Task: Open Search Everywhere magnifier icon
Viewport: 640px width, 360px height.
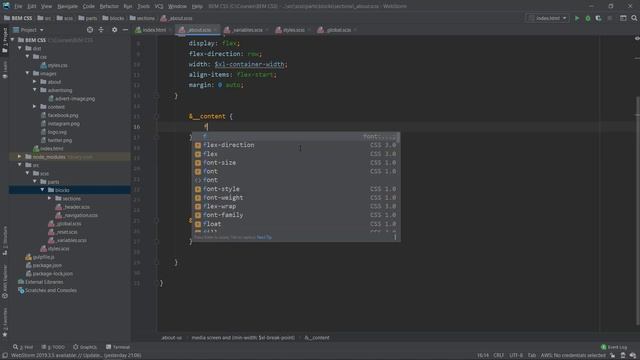Action: click(x=634, y=18)
